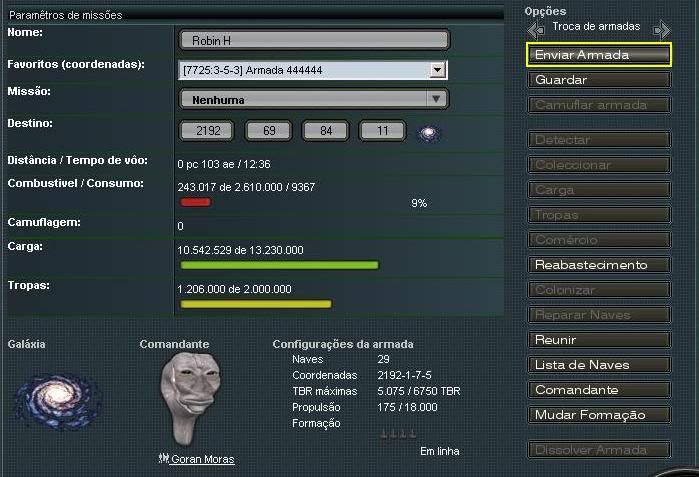Click the small galaxy icon beside destination fields

pos(429,132)
